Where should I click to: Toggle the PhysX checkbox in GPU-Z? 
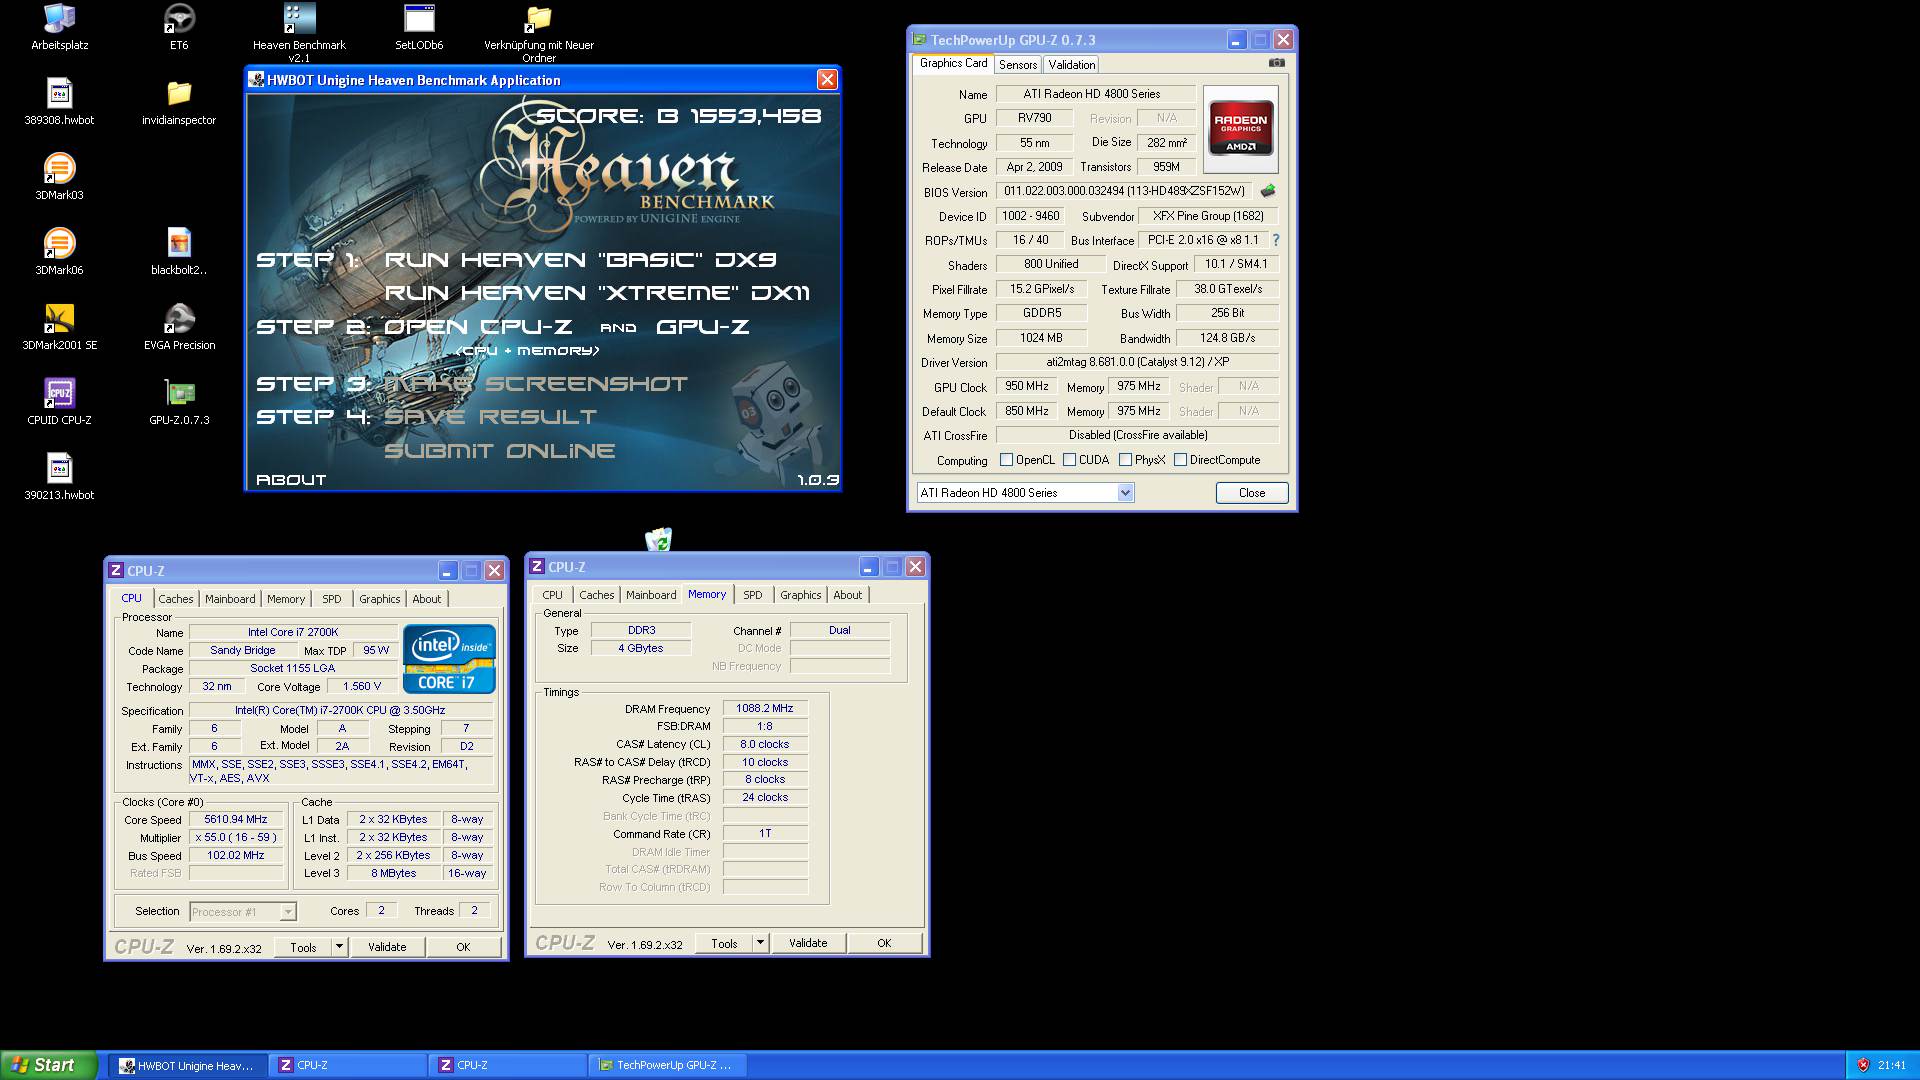pyautogui.click(x=1125, y=460)
